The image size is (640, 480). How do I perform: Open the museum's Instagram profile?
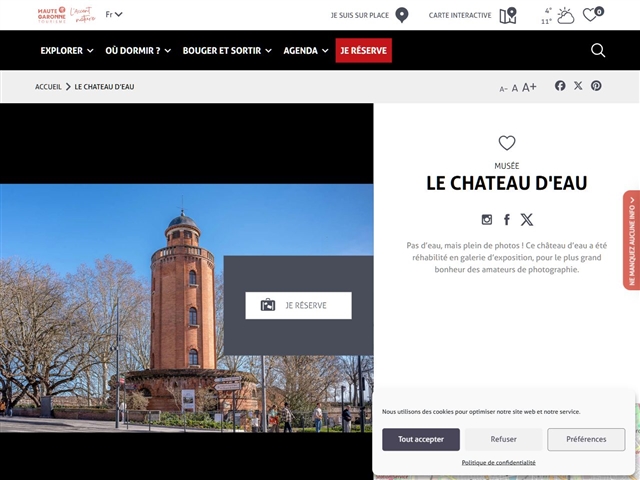(x=487, y=220)
